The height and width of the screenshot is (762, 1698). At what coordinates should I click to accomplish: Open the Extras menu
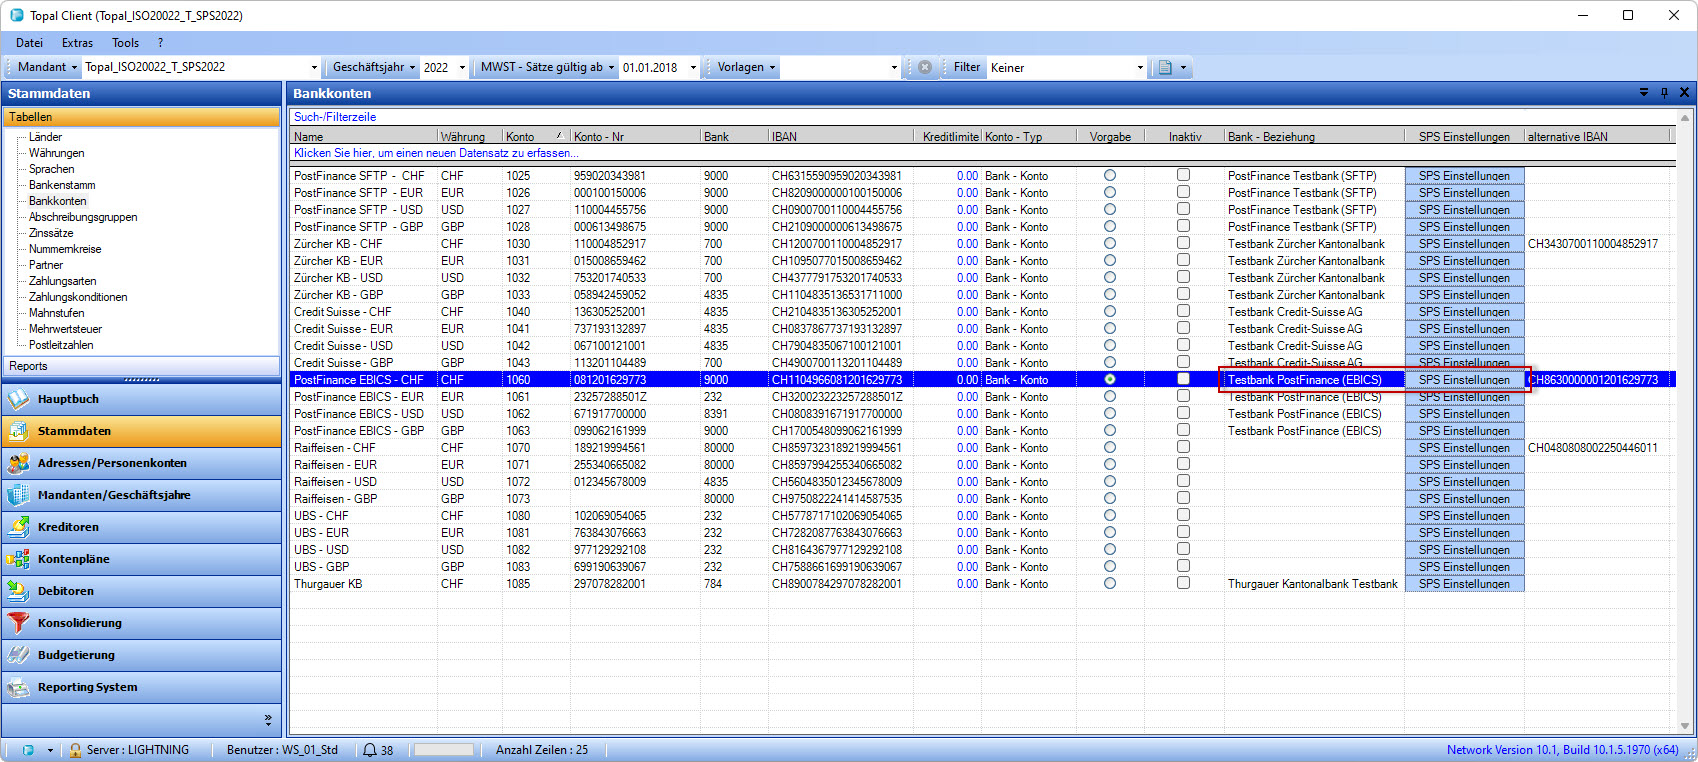(77, 43)
